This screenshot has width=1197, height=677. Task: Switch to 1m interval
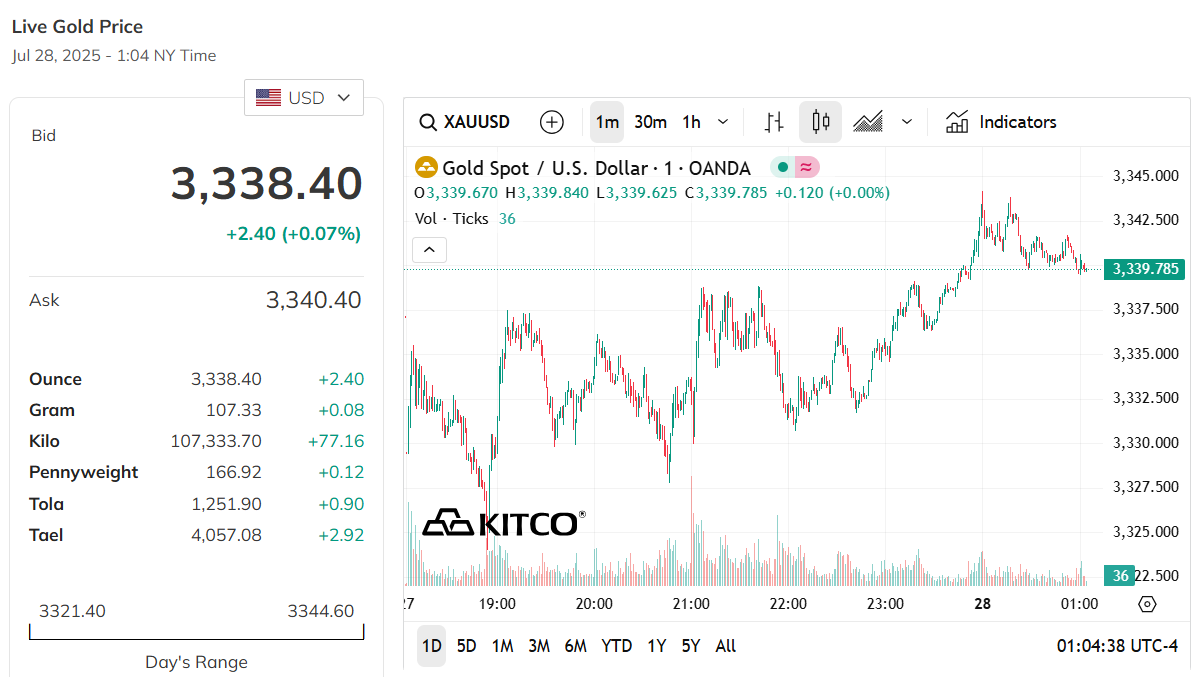[607, 122]
